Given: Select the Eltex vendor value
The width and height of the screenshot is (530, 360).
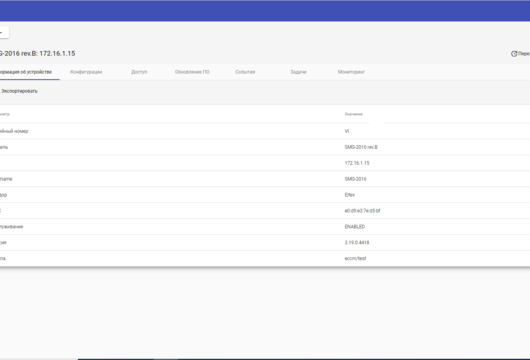Looking at the screenshot, I should point(350,195).
